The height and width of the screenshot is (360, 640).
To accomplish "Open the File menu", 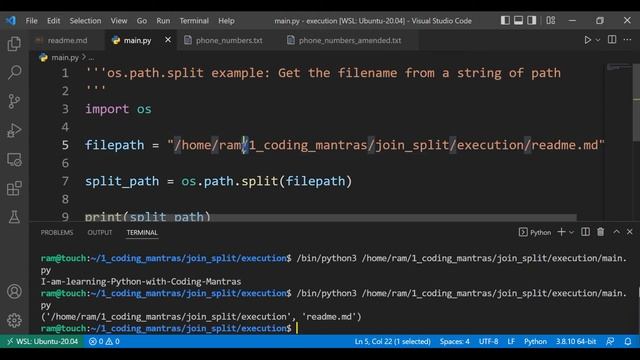I will (31, 21).
